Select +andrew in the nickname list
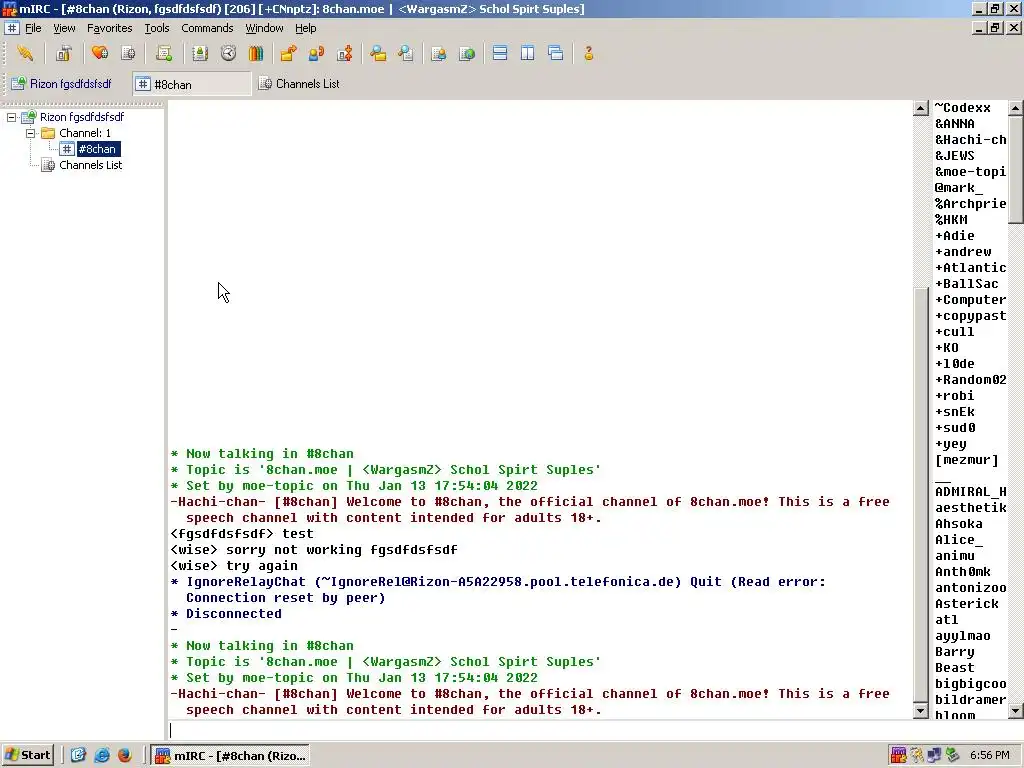 [963, 252]
